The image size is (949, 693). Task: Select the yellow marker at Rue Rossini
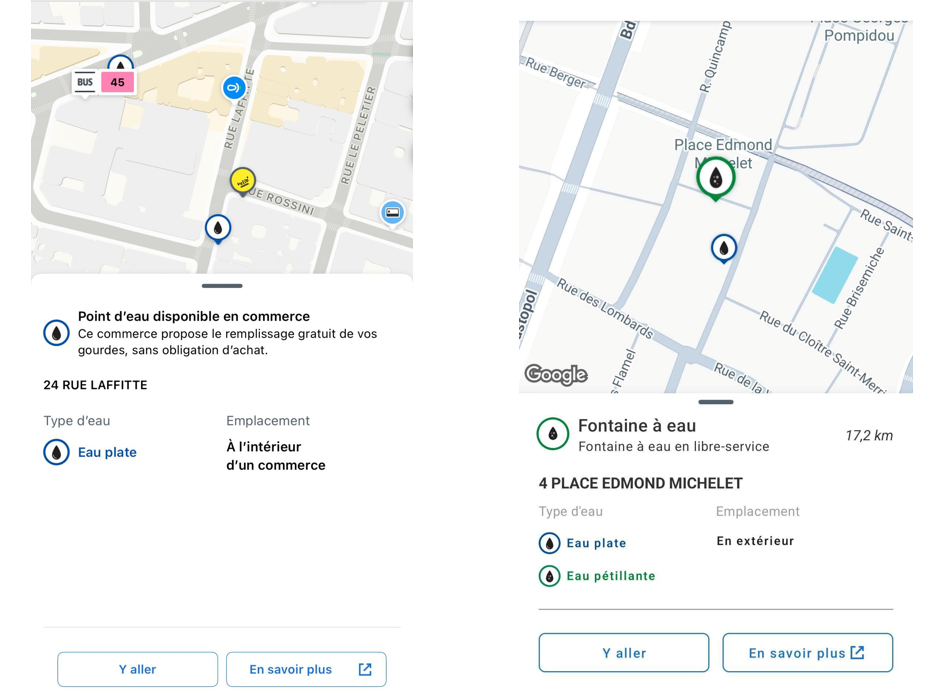(x=243, y=181)
